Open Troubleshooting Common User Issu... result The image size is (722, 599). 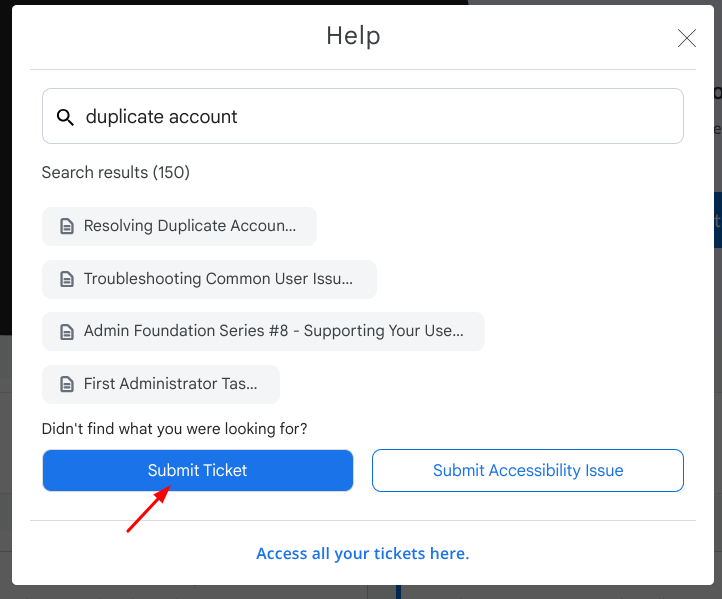tap(210, 279)
